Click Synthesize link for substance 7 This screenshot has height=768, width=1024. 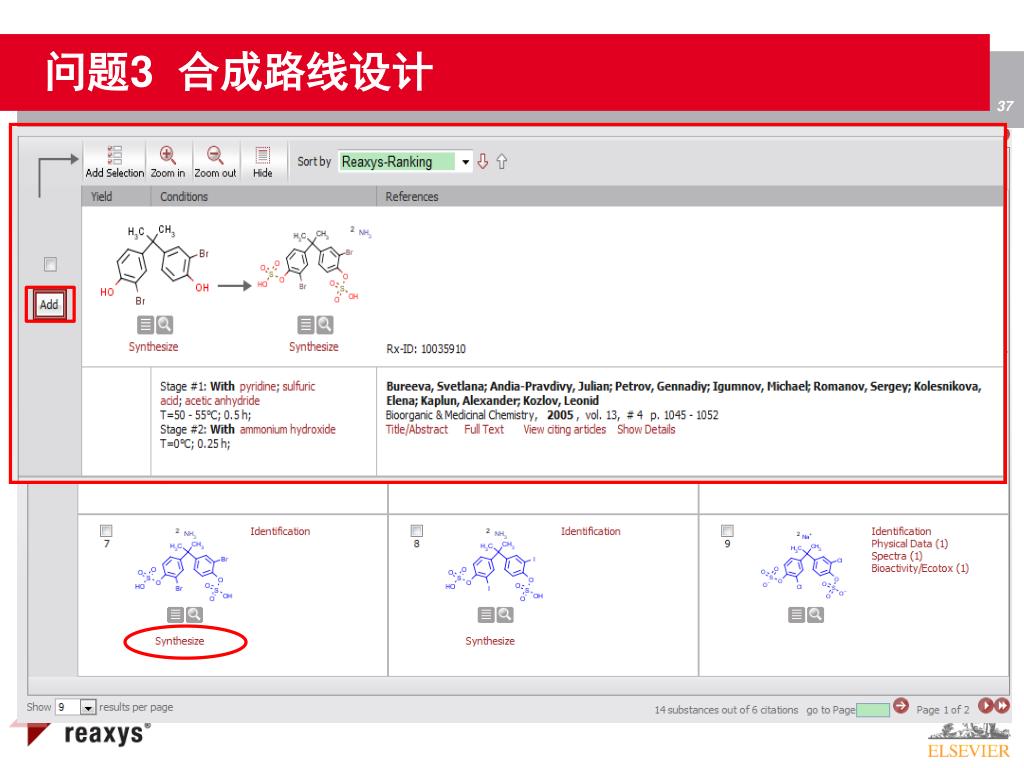180,641
